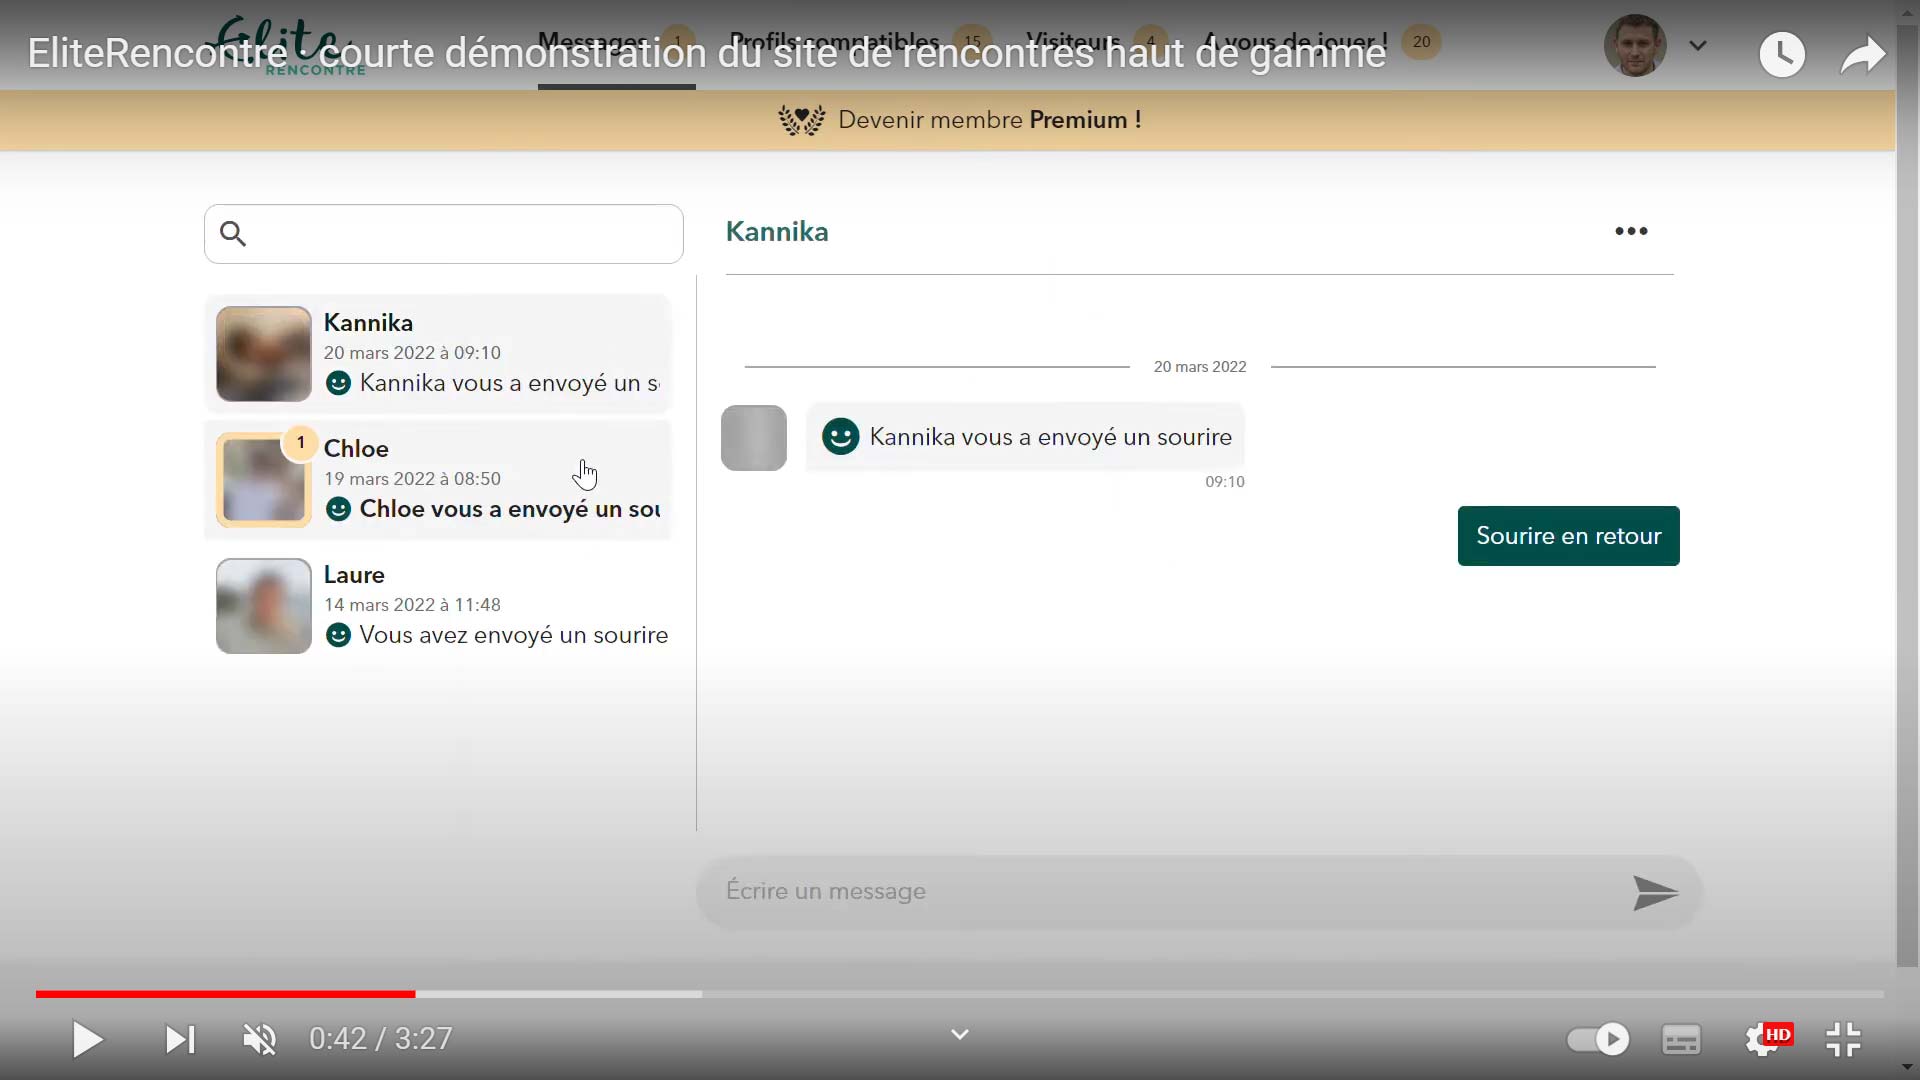Click Kannika's heading in chat pane
The width and height of the screenshot is (1920, 1080).
pos(777,232)
